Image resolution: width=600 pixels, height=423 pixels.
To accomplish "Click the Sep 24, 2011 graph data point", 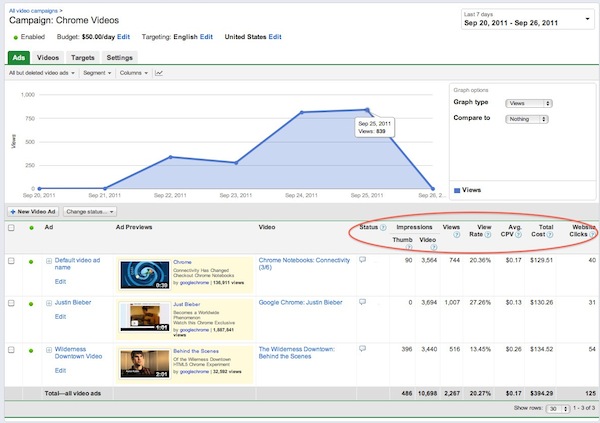I will pyautogui.click(x=302, y=112).
